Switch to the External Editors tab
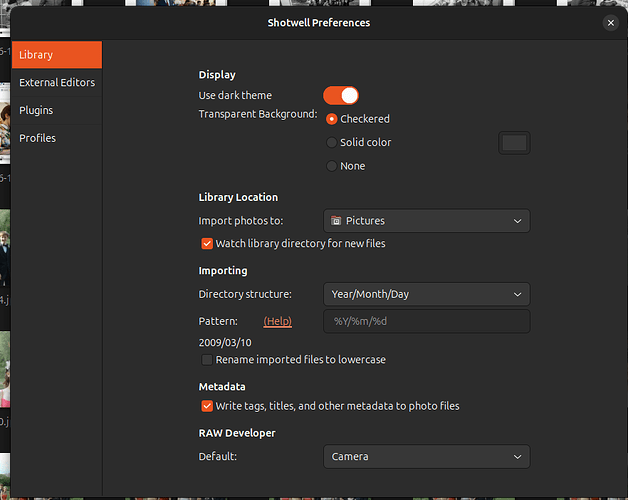This screenshot has width=628, height=500. [57, 83]
